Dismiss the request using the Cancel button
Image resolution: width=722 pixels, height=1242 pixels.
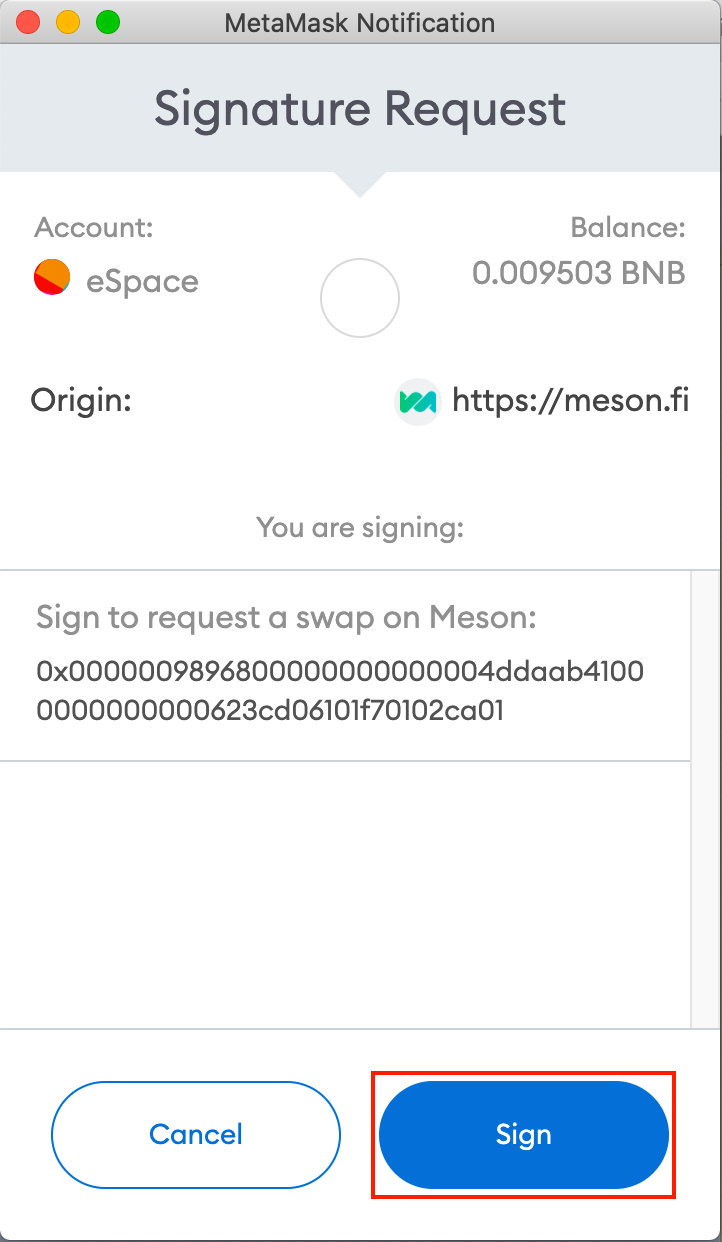(x=195, y=1135)
